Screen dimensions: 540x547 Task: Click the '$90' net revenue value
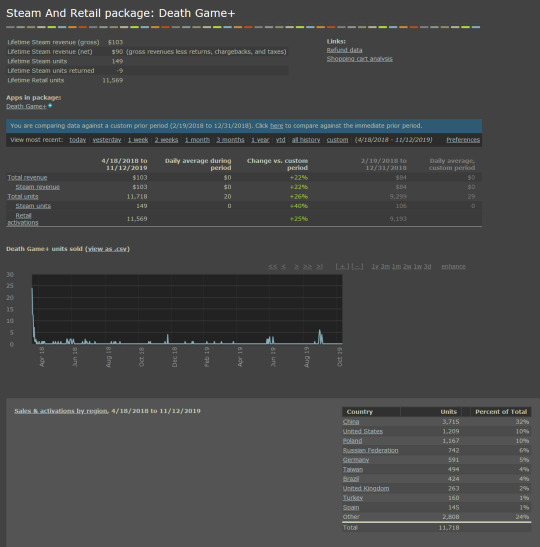(117, 52)
